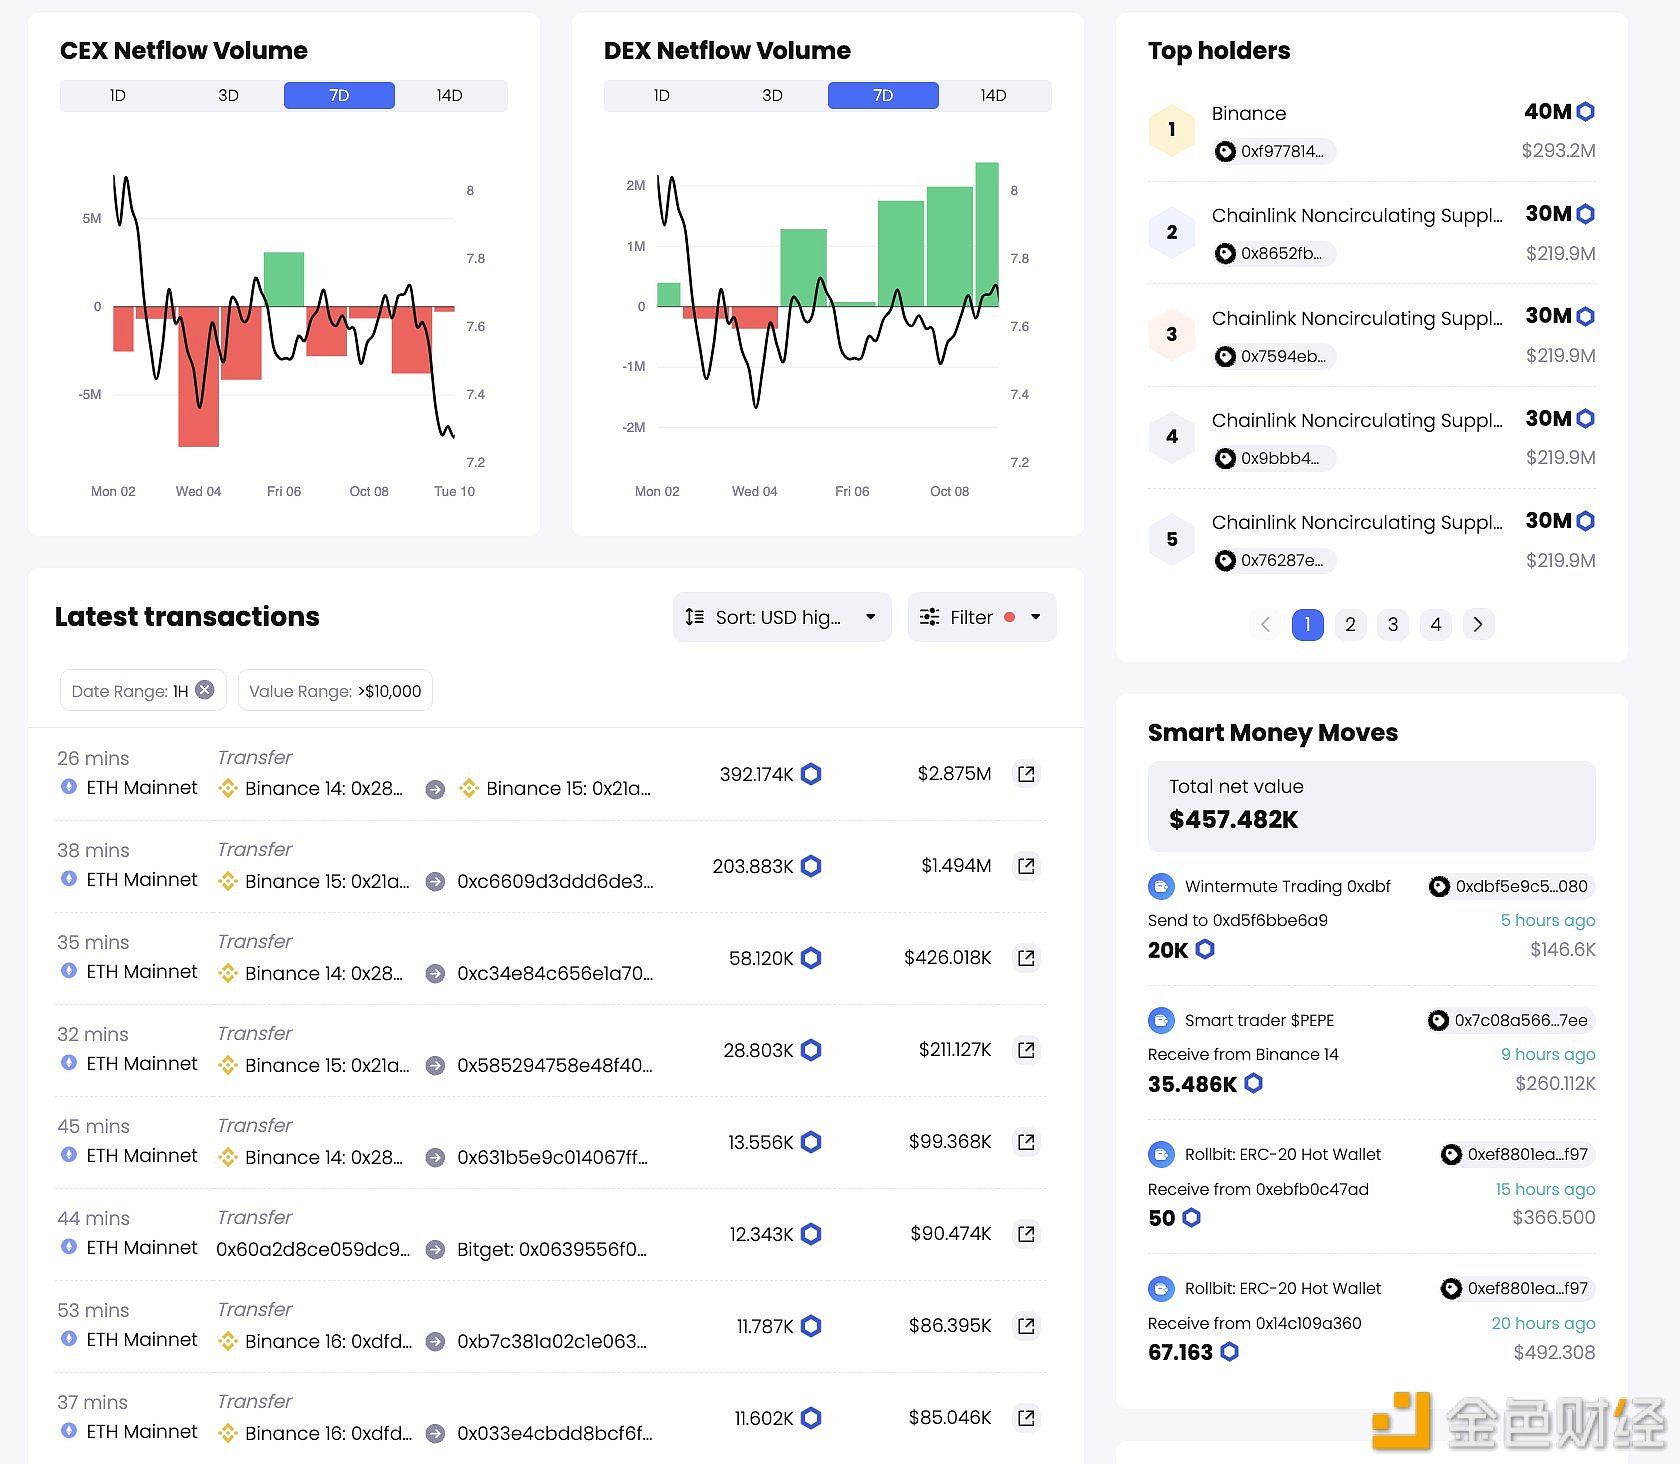Remove the Date Range 1H filter chip
Screen dimensions: 1680x1464
point(205,690)
